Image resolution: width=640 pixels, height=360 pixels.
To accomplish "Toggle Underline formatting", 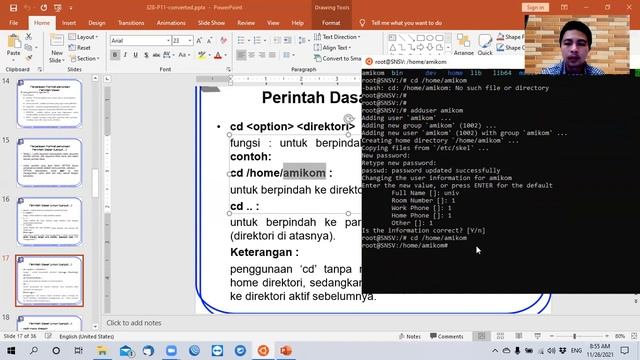I will point(136,55).
